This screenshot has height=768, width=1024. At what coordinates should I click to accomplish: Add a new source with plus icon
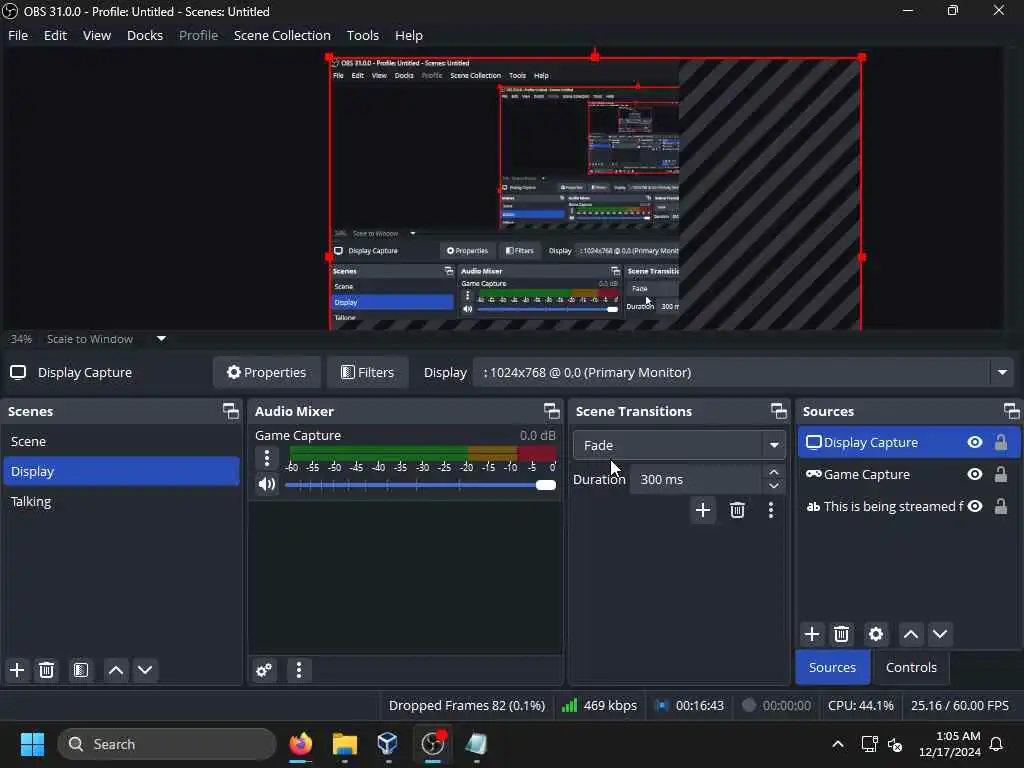(x=812, y=634)
